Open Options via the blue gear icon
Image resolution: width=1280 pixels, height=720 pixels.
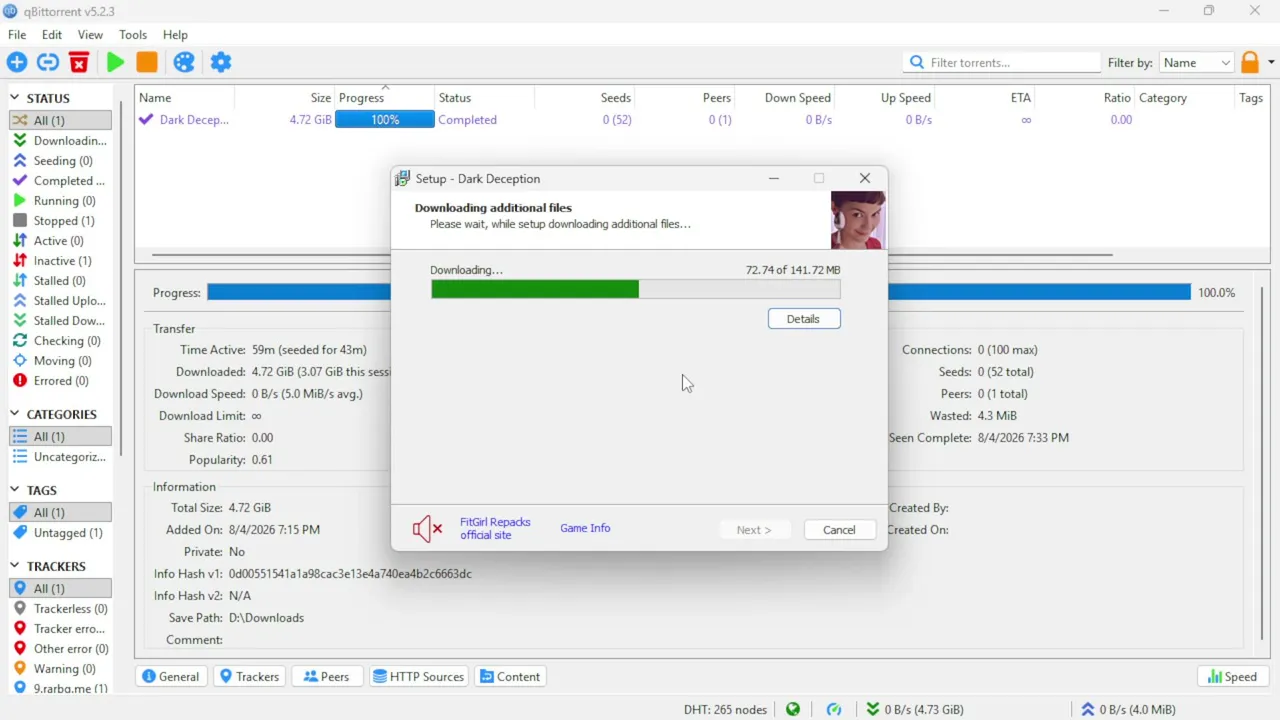(x=221, y=62)
